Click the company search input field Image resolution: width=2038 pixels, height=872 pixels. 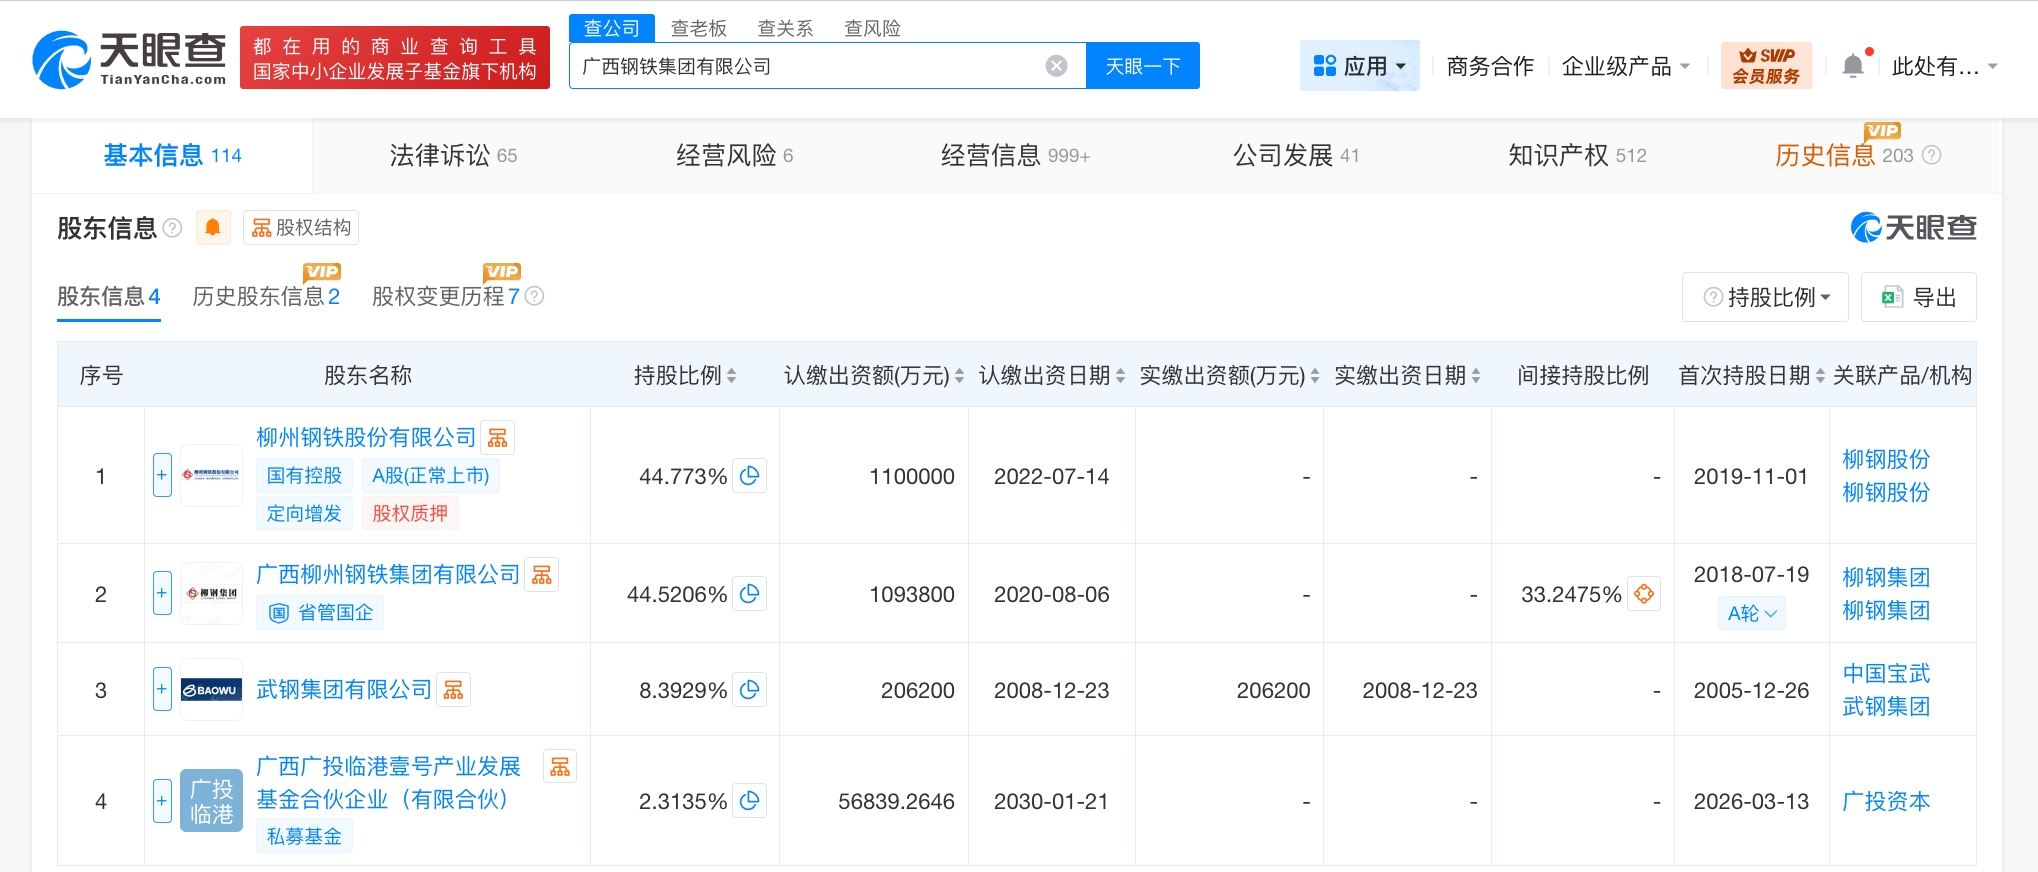tap(805, 66)
